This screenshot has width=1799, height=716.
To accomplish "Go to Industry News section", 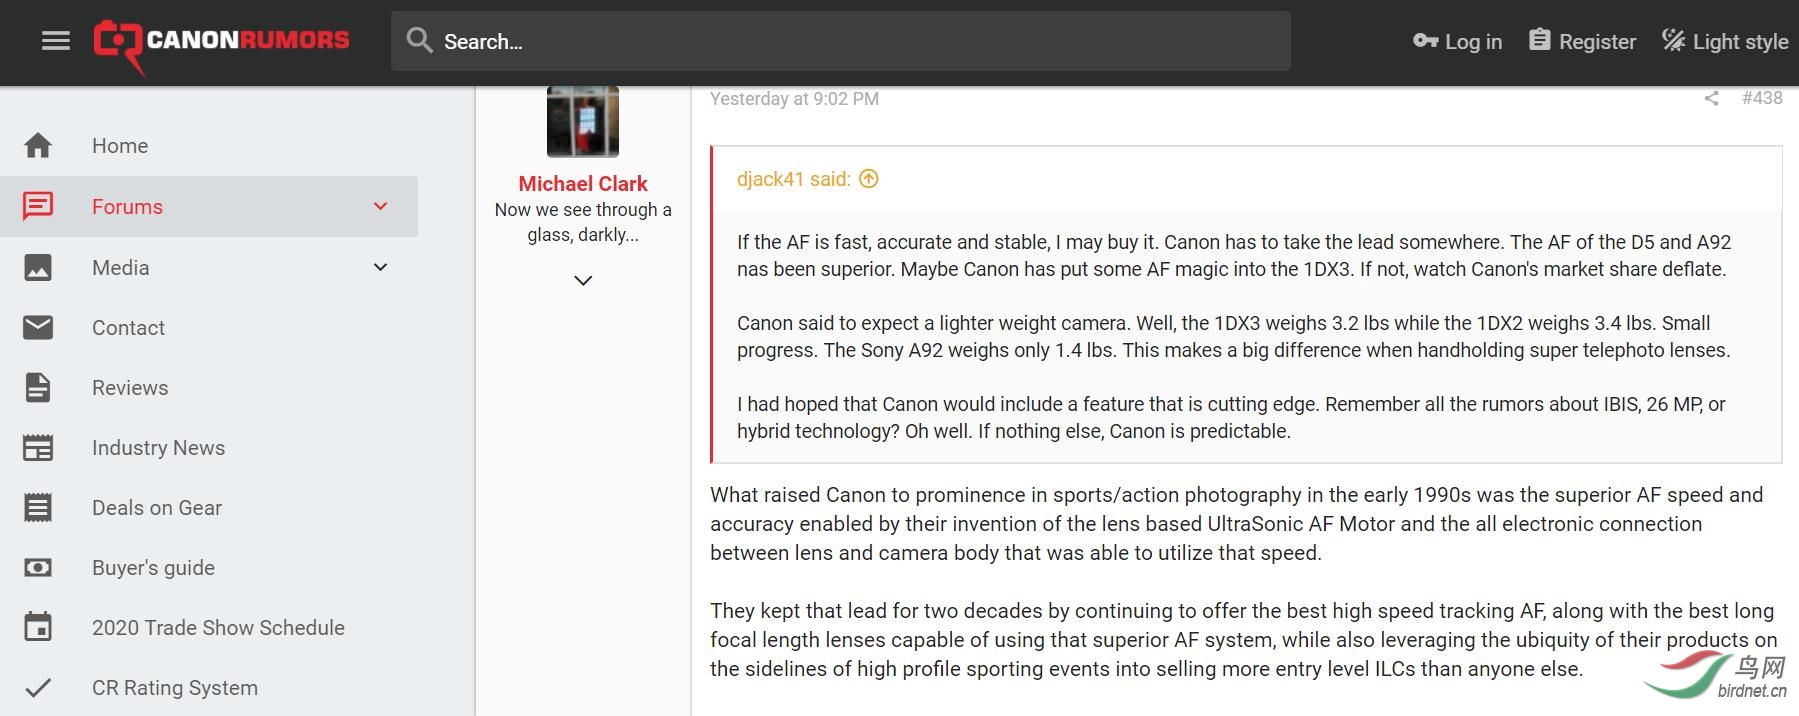I will 158,448.
